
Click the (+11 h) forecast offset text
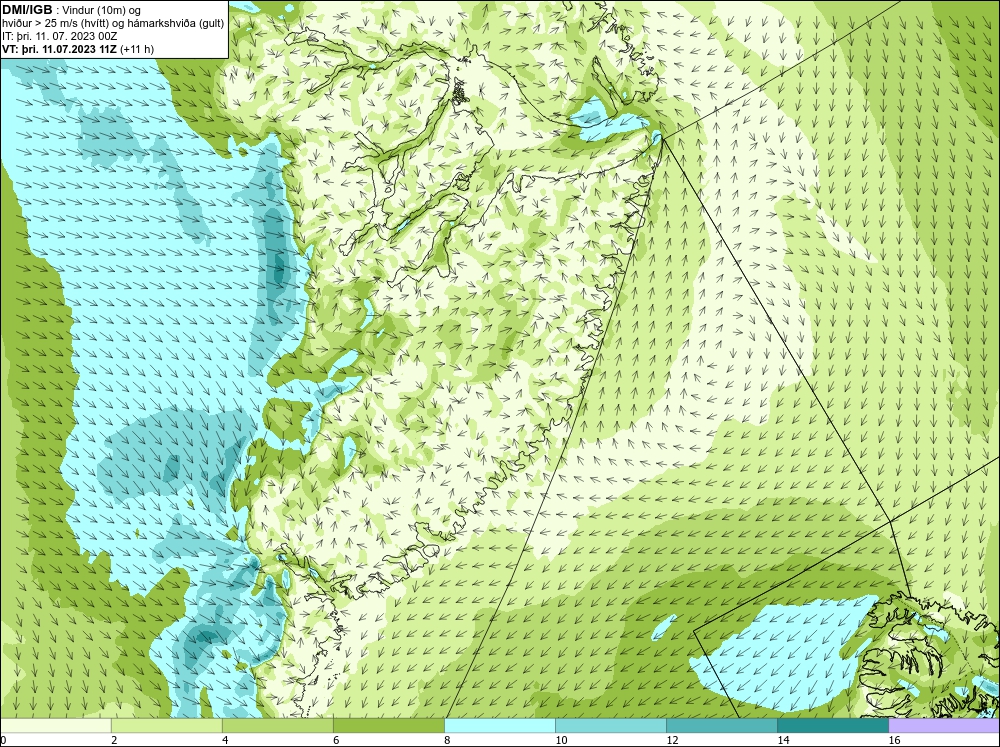136,48
